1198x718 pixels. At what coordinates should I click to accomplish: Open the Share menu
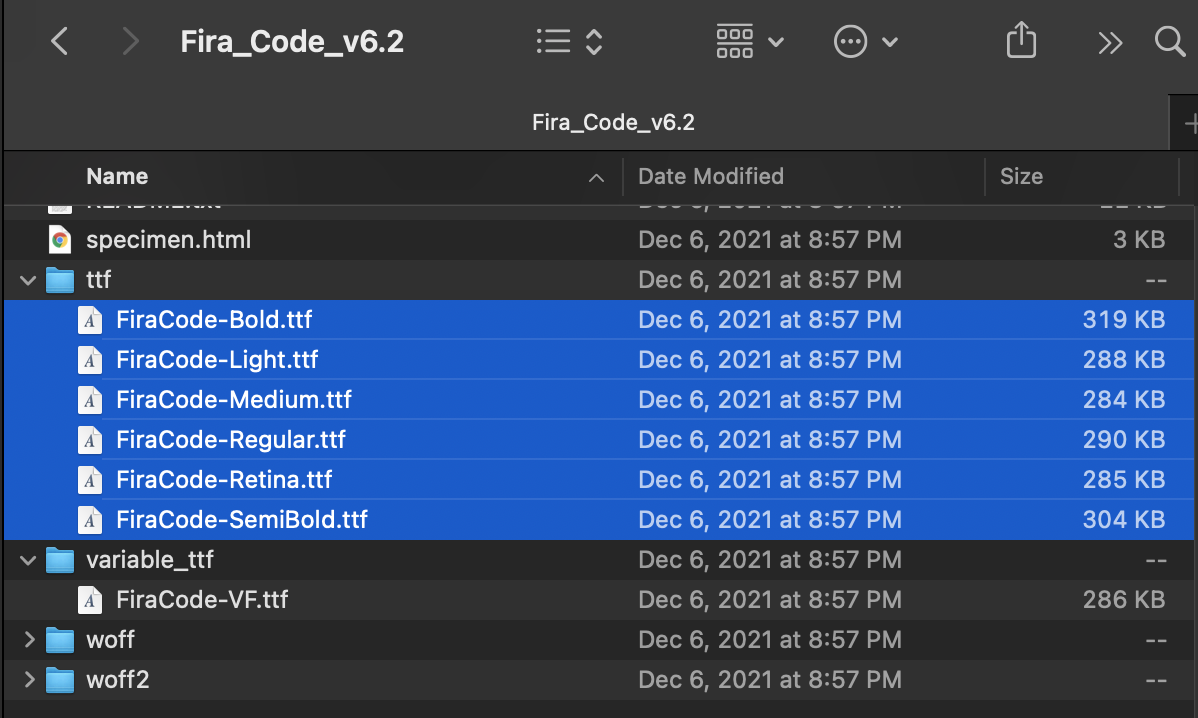point(1021,41)
